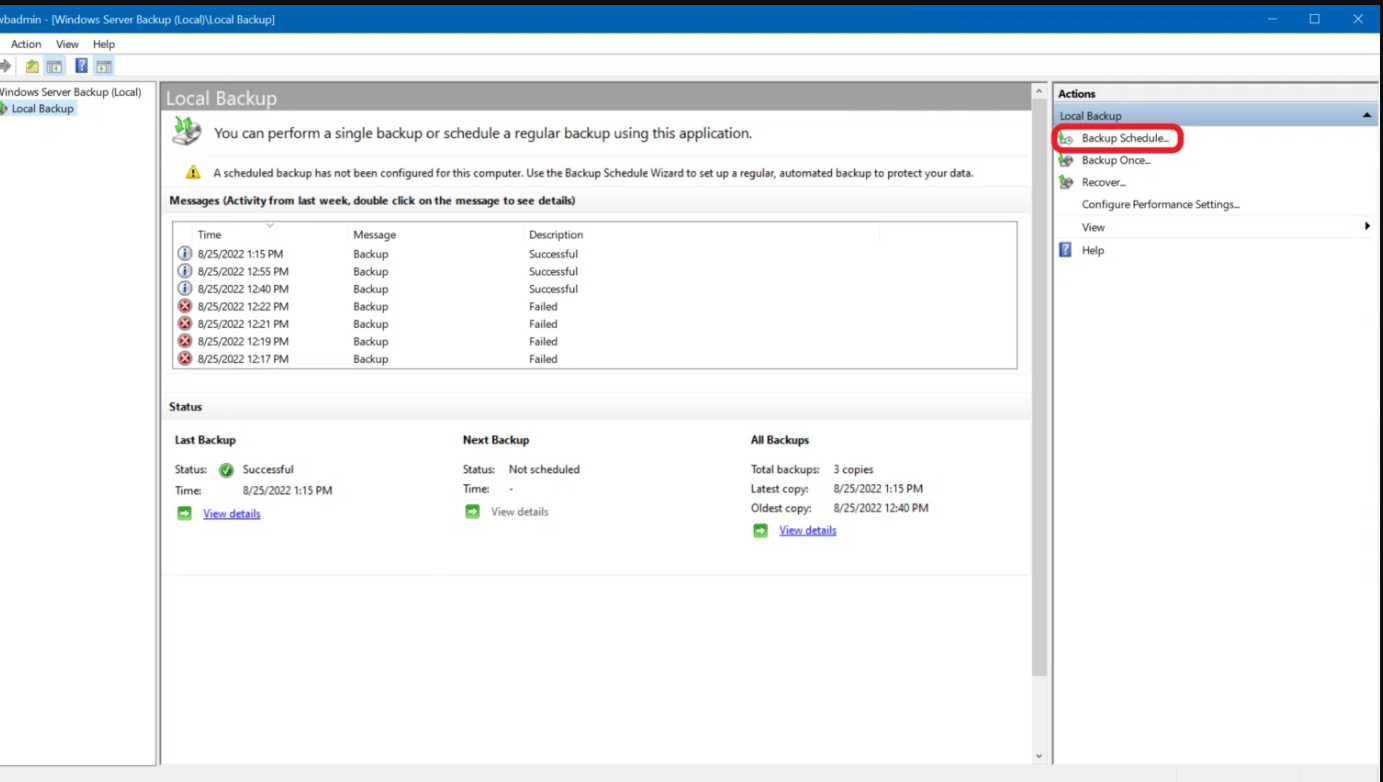
Task: Click the Recover icon in Actions pane
Action: pos(1066,182)
